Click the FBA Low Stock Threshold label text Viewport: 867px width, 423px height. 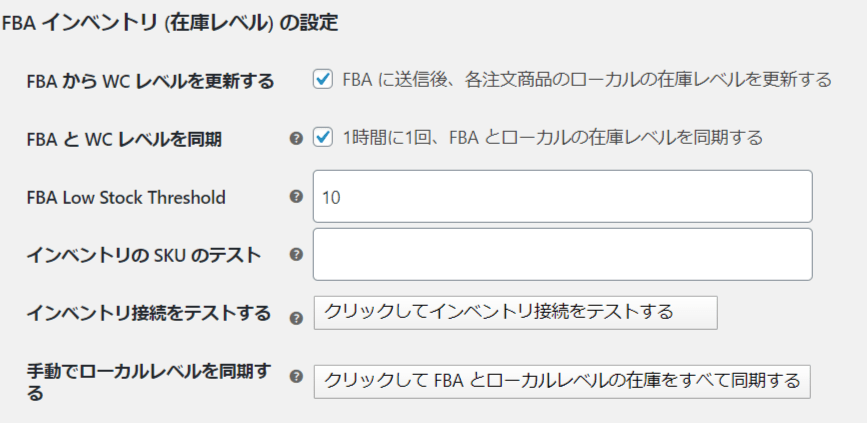(126, 197)
